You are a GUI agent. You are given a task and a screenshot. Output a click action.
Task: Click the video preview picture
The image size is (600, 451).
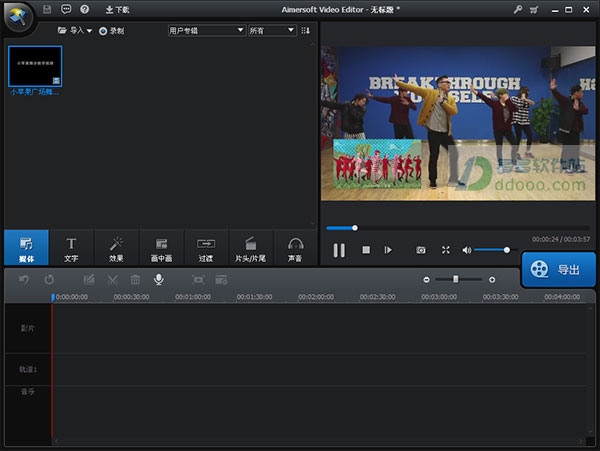click(458, 123)
